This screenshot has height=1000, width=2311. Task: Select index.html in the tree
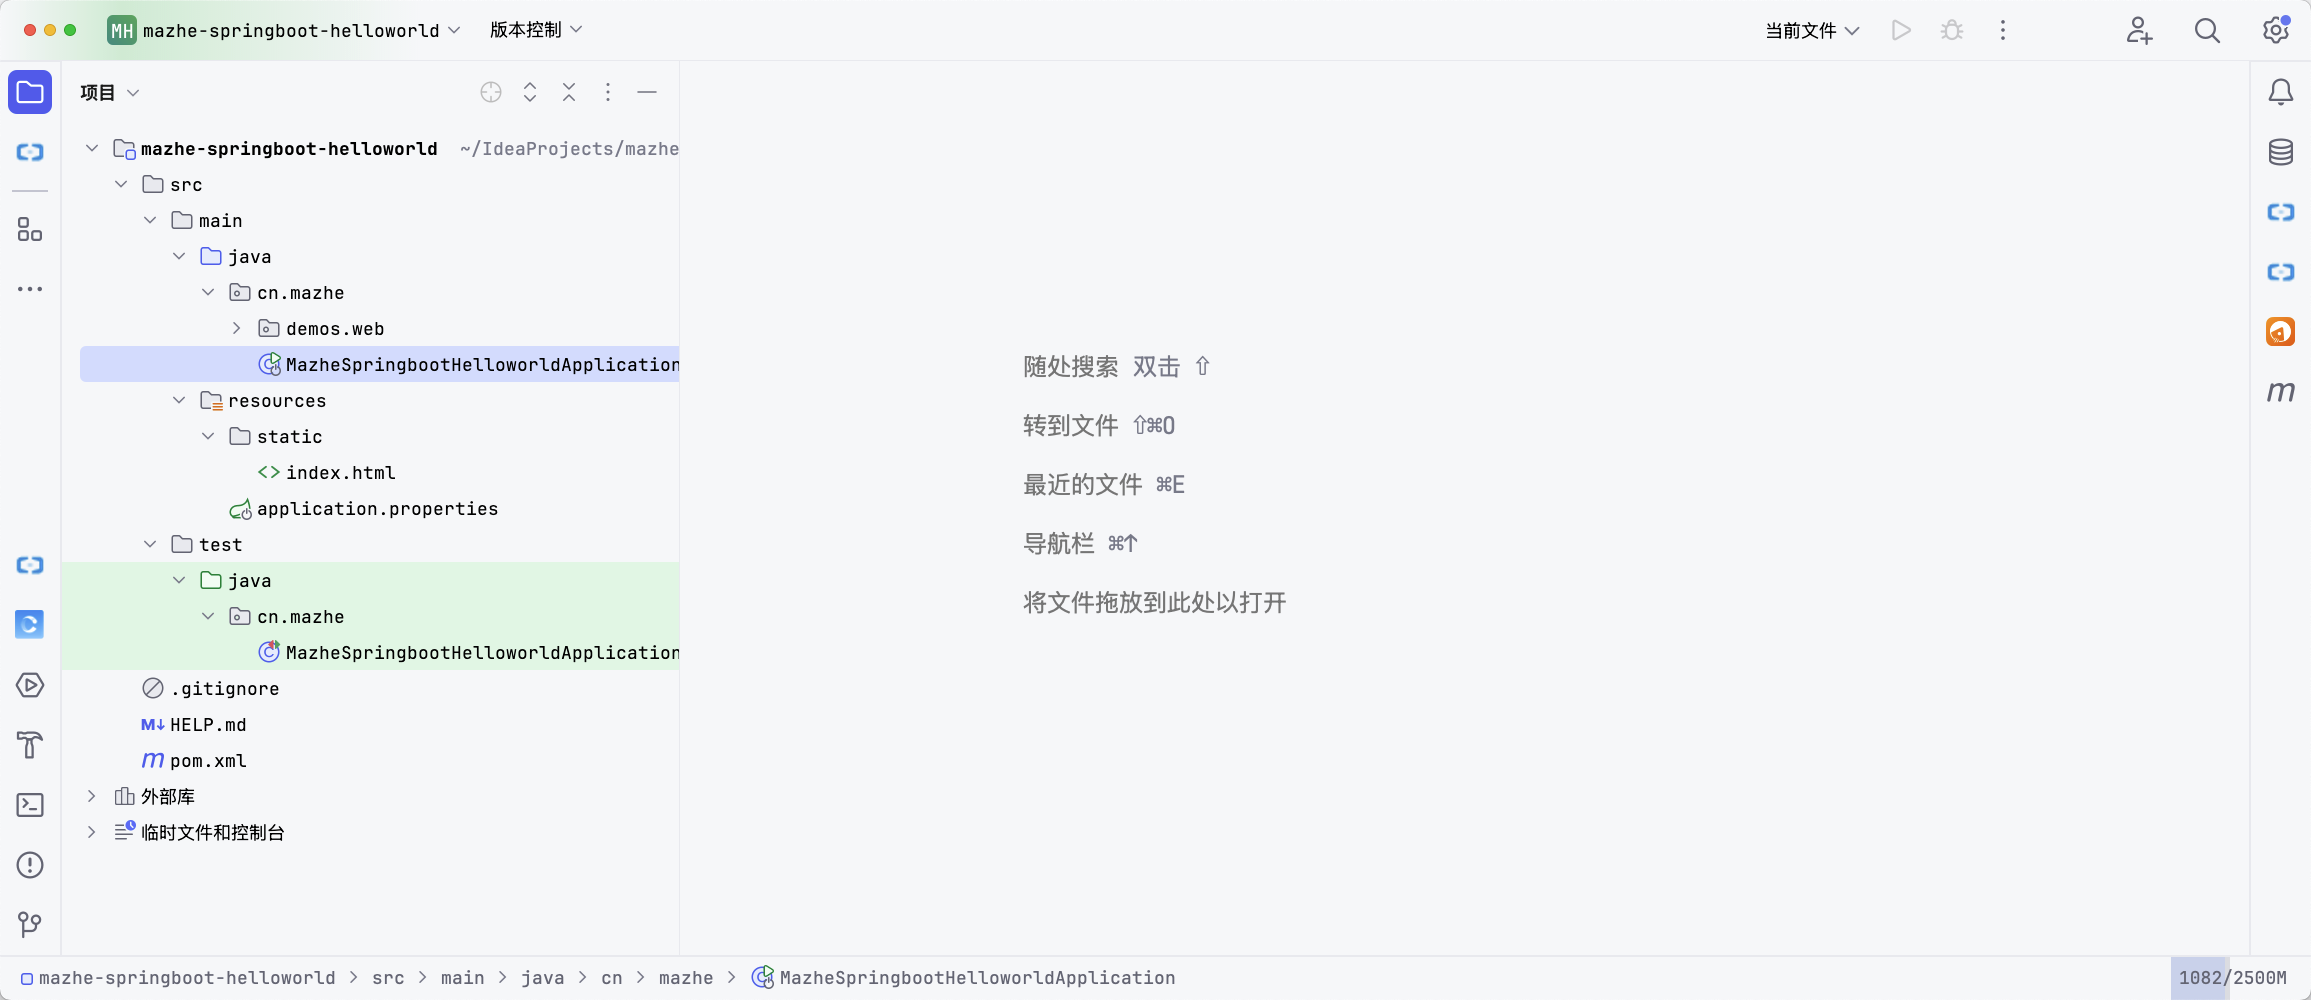click(340, 472)
